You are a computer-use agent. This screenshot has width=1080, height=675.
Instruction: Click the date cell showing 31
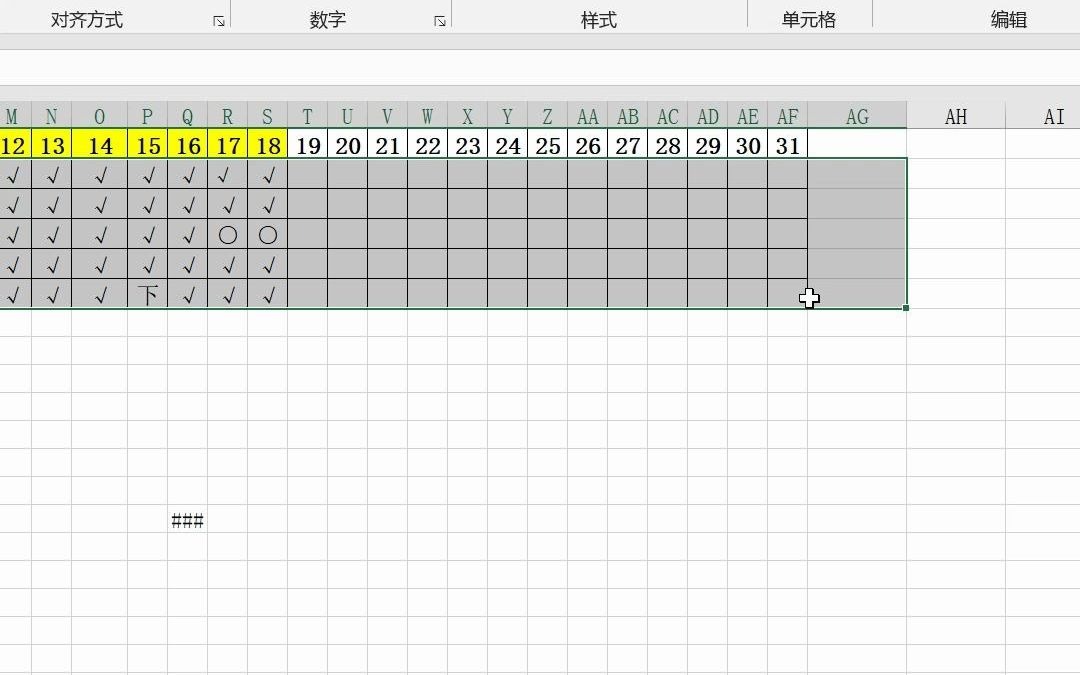tap(787, 145)
